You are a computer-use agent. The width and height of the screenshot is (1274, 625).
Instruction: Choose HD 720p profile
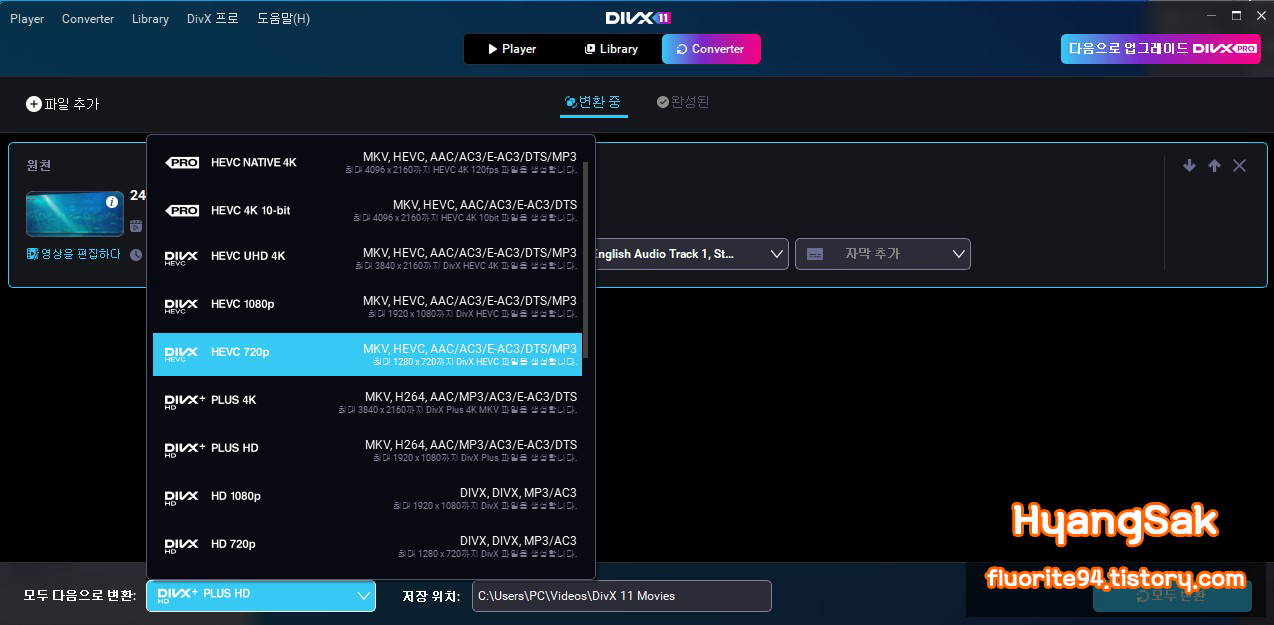367,546
